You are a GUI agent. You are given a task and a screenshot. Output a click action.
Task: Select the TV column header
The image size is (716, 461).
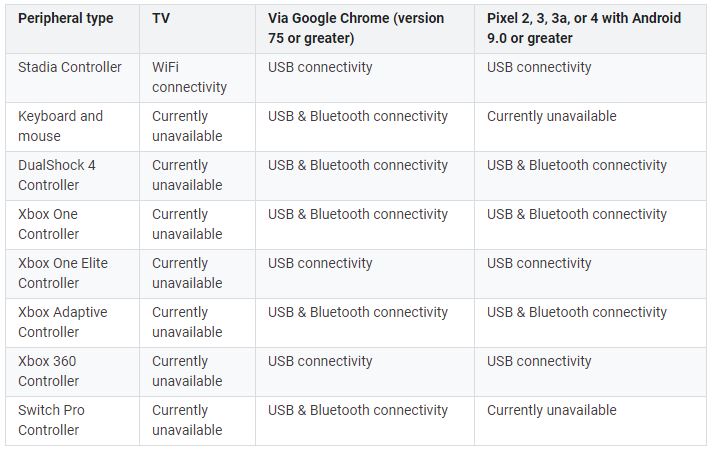pos(161,18)
